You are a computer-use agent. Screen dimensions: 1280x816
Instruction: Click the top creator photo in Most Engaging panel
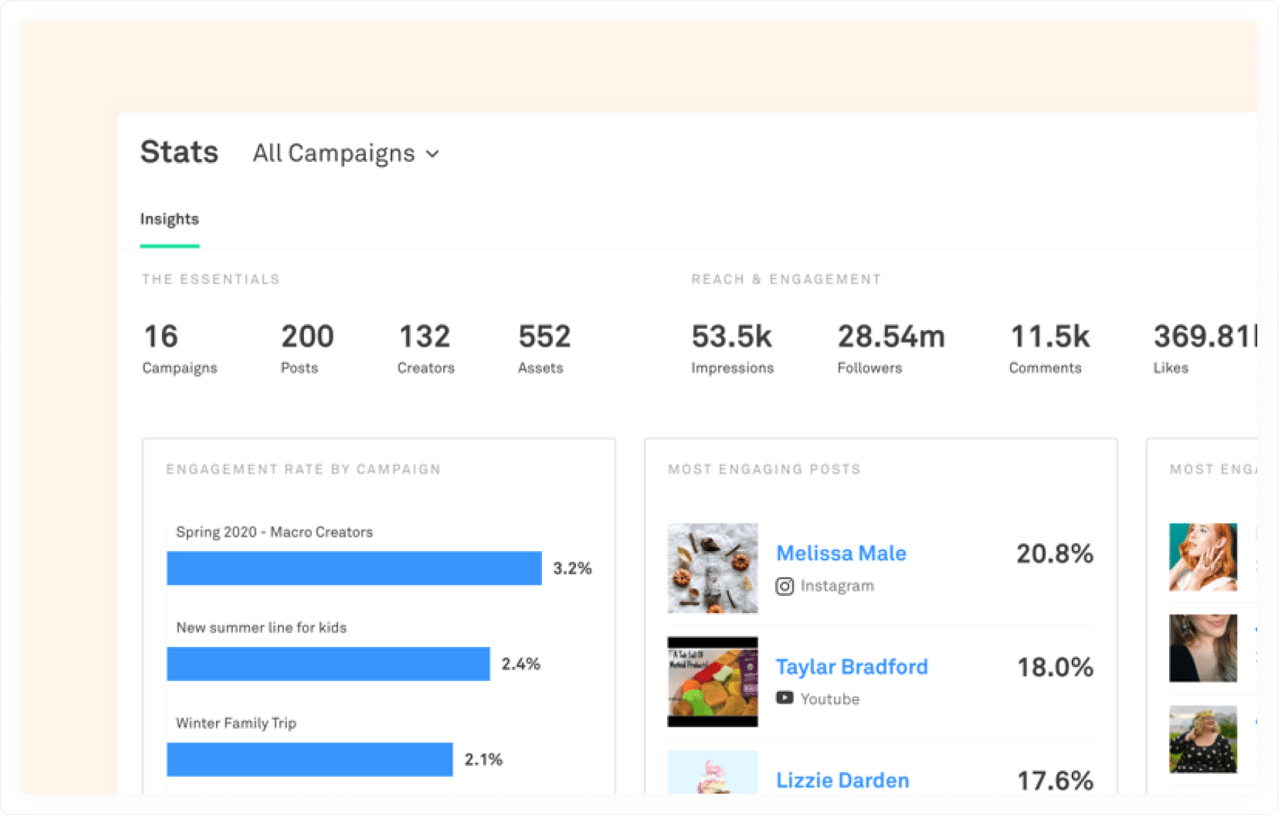tap(1203, 554)
